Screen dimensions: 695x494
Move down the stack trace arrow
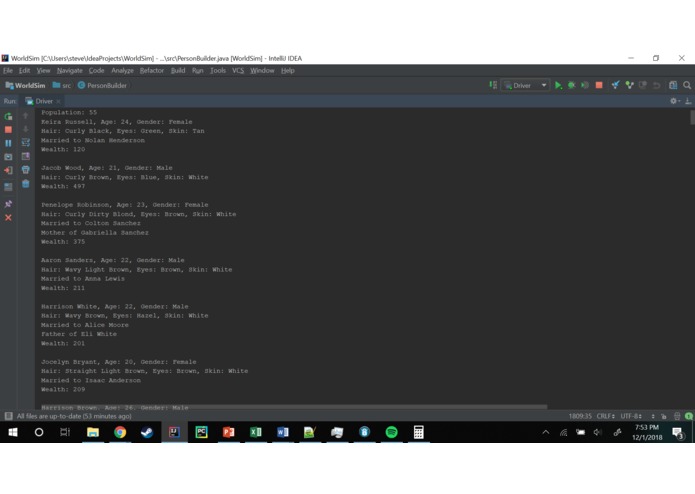pyautogui.click(x=26, y=129)
